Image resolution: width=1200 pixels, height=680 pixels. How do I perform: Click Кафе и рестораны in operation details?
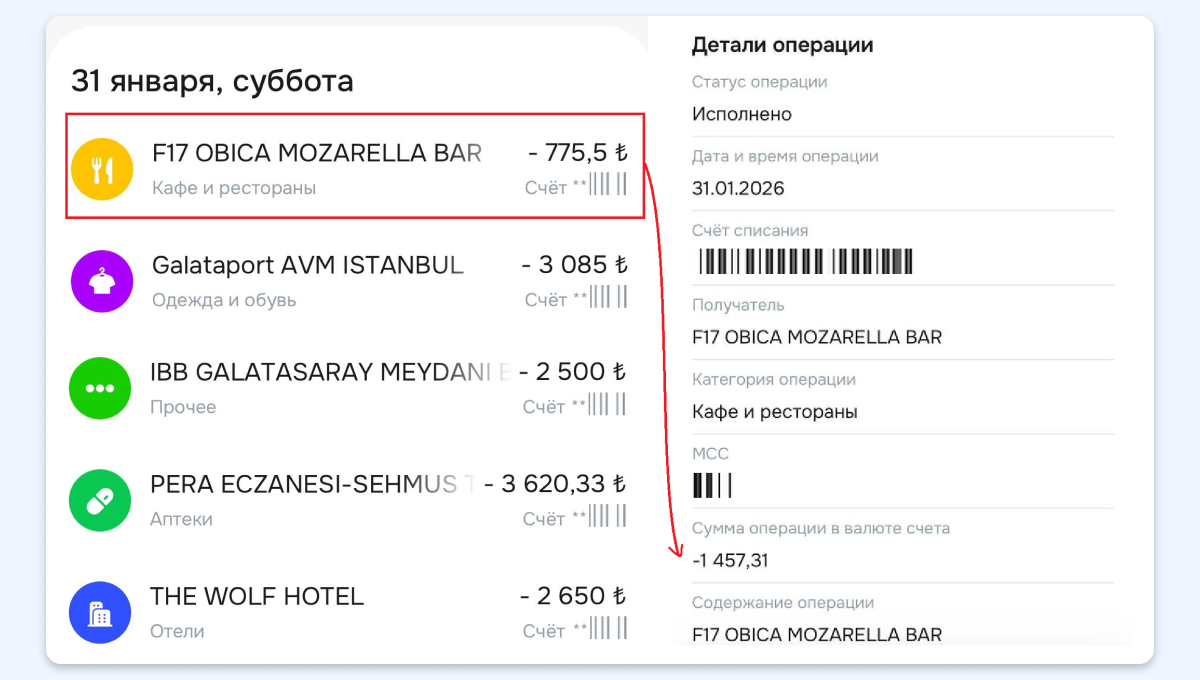(x=775, y=411)
